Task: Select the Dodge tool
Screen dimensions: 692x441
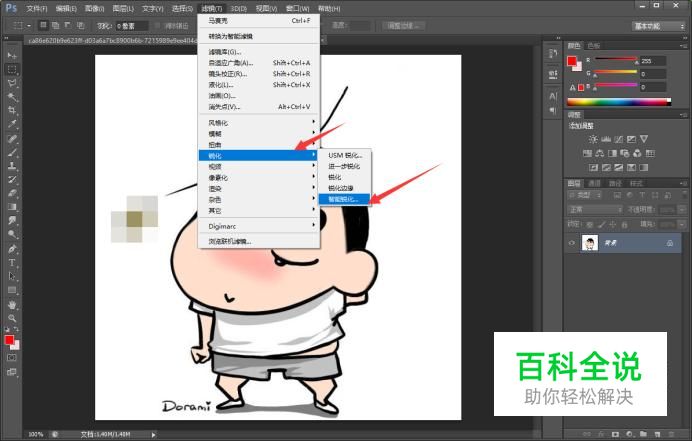Action: tap(12, 234)
